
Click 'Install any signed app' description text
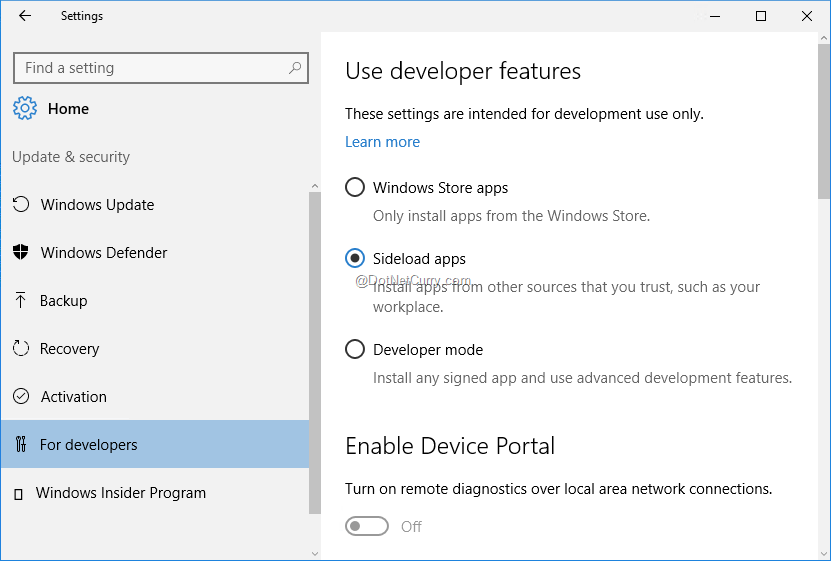pos(582,378)
